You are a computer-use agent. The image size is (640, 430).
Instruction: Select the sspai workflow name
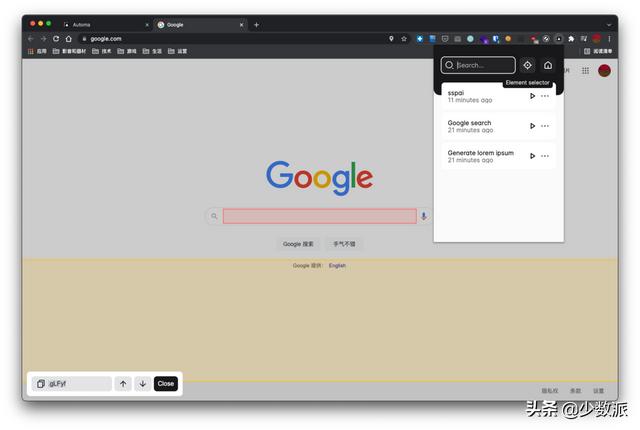(456, 93)
